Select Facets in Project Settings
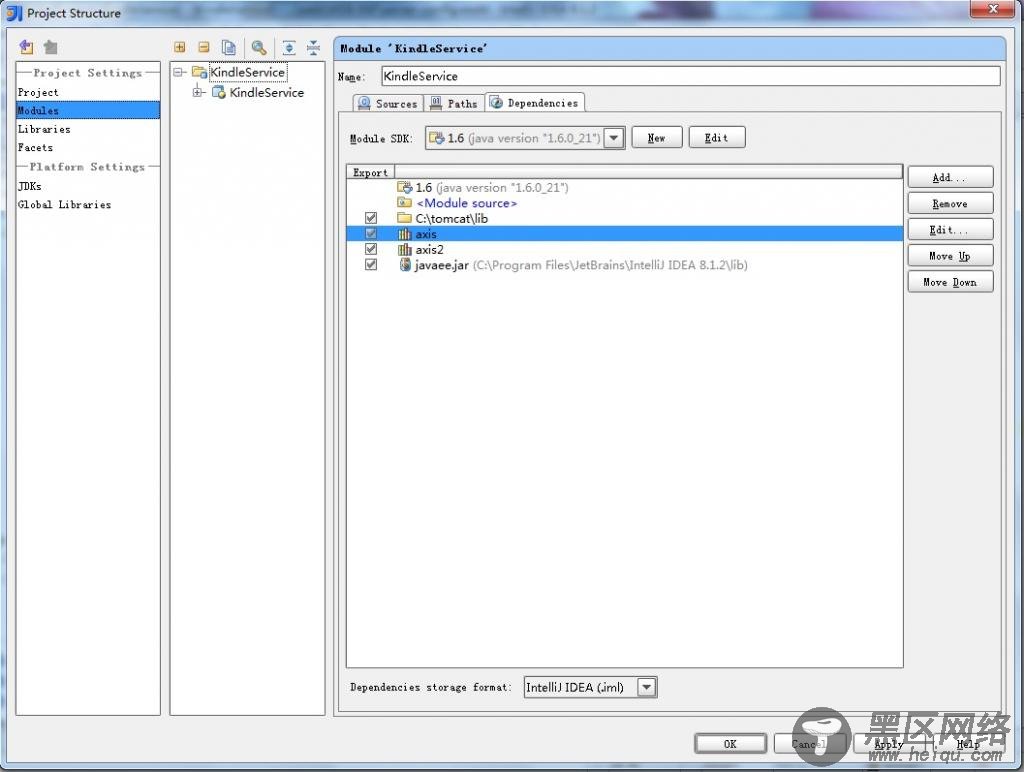 (x=88, y=148)
